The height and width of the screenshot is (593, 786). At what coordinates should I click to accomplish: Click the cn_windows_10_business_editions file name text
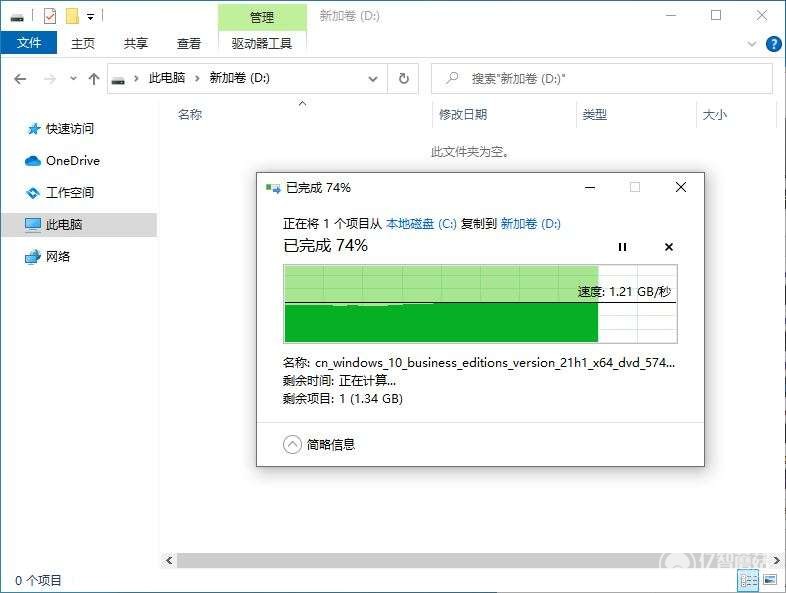pyautogui.click(x=495, y=362)
